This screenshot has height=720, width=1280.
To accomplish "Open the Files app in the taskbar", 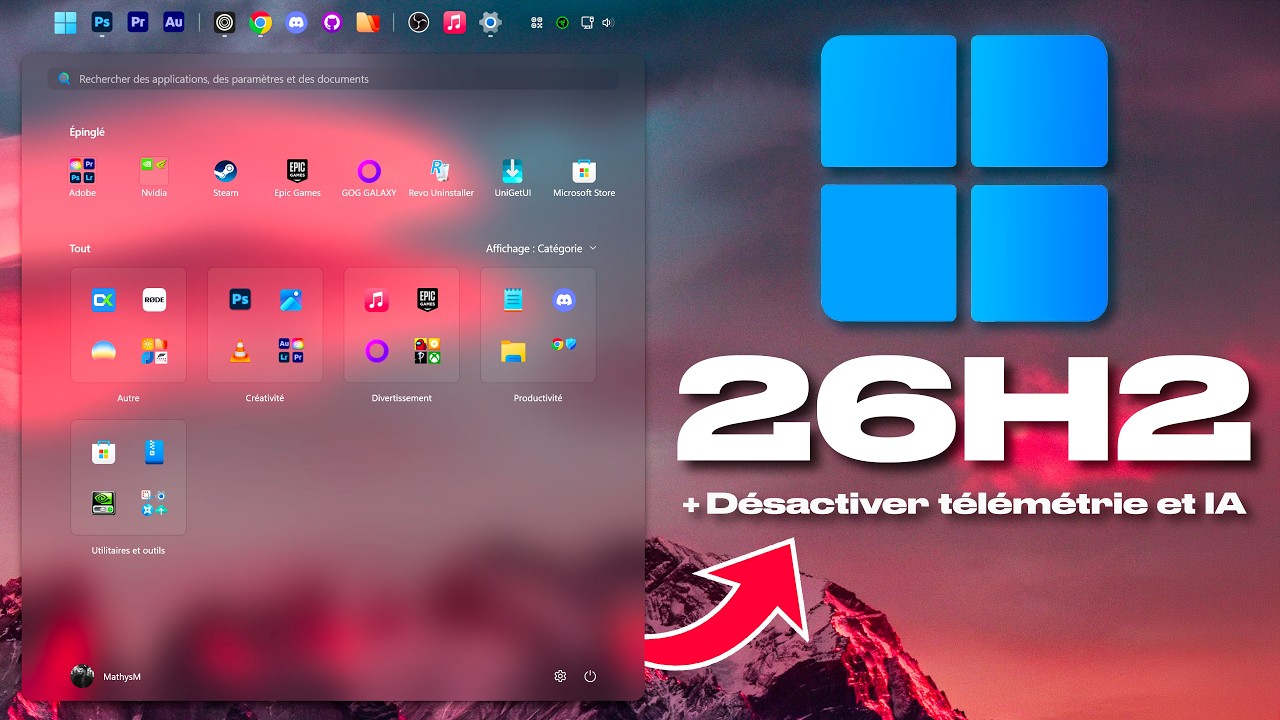I will pyautogui.click(x=368, y=22).
